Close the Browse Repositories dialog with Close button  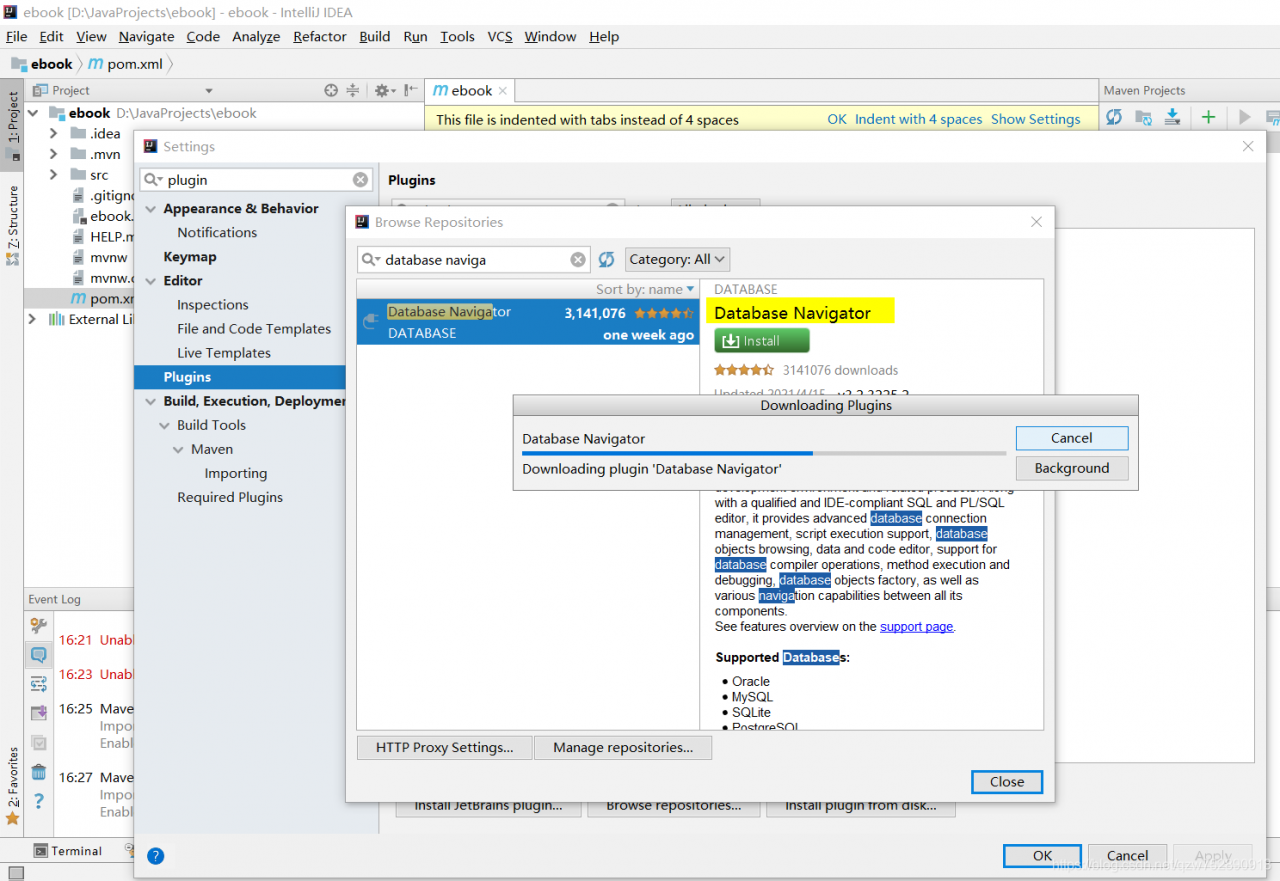tap(1007, 782)
